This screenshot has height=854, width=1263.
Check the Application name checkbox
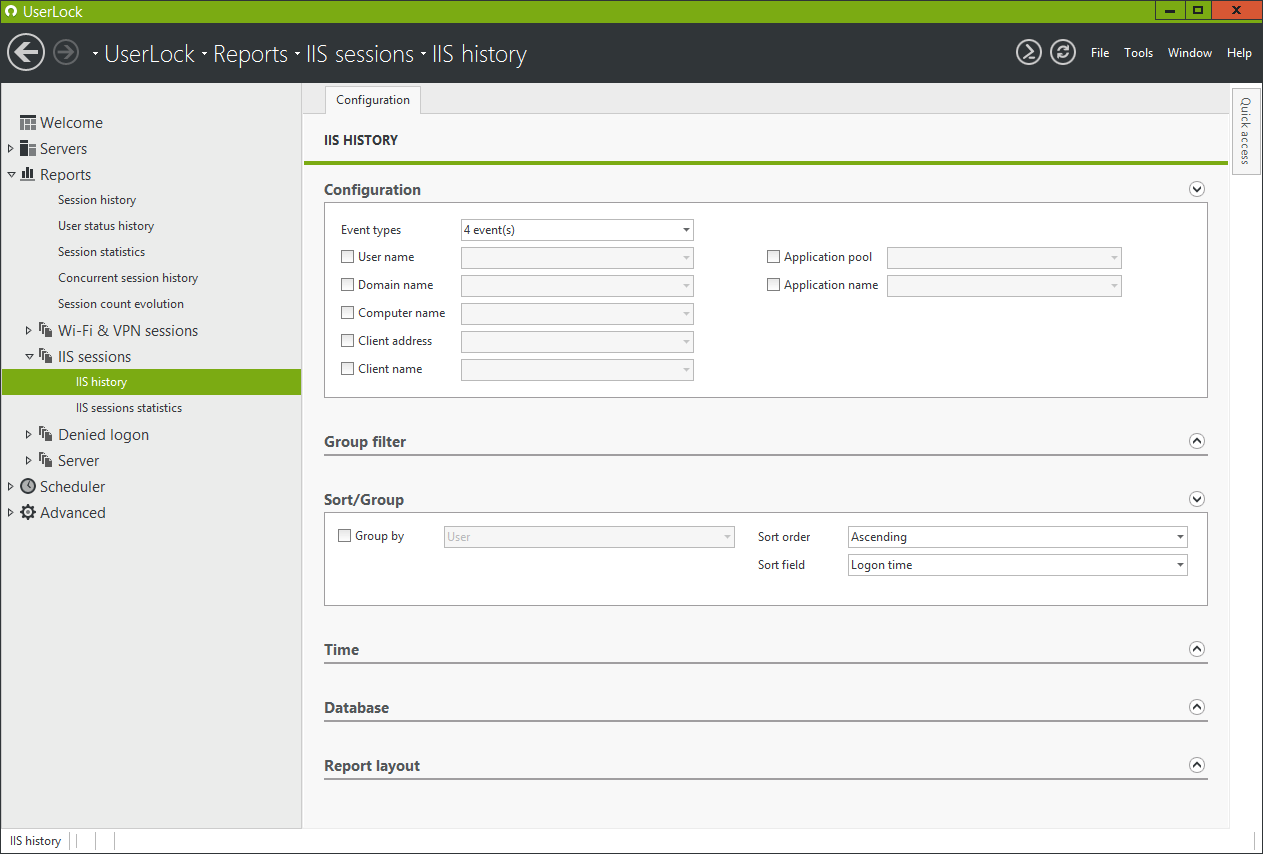pyautogui.click(x=773, y=285)
